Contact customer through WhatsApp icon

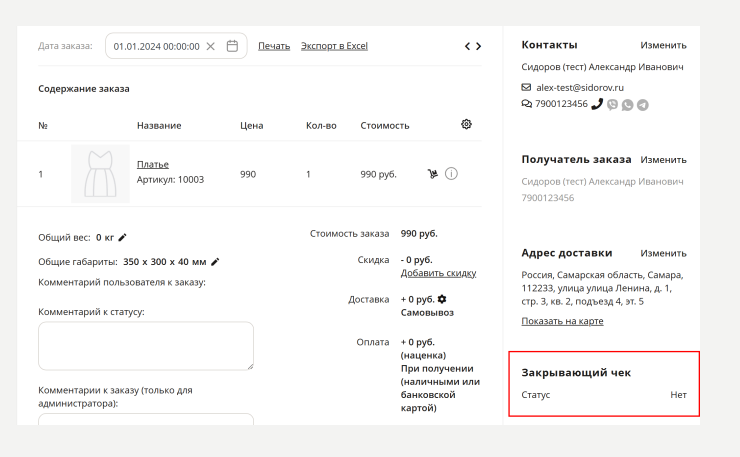(627, 105)
